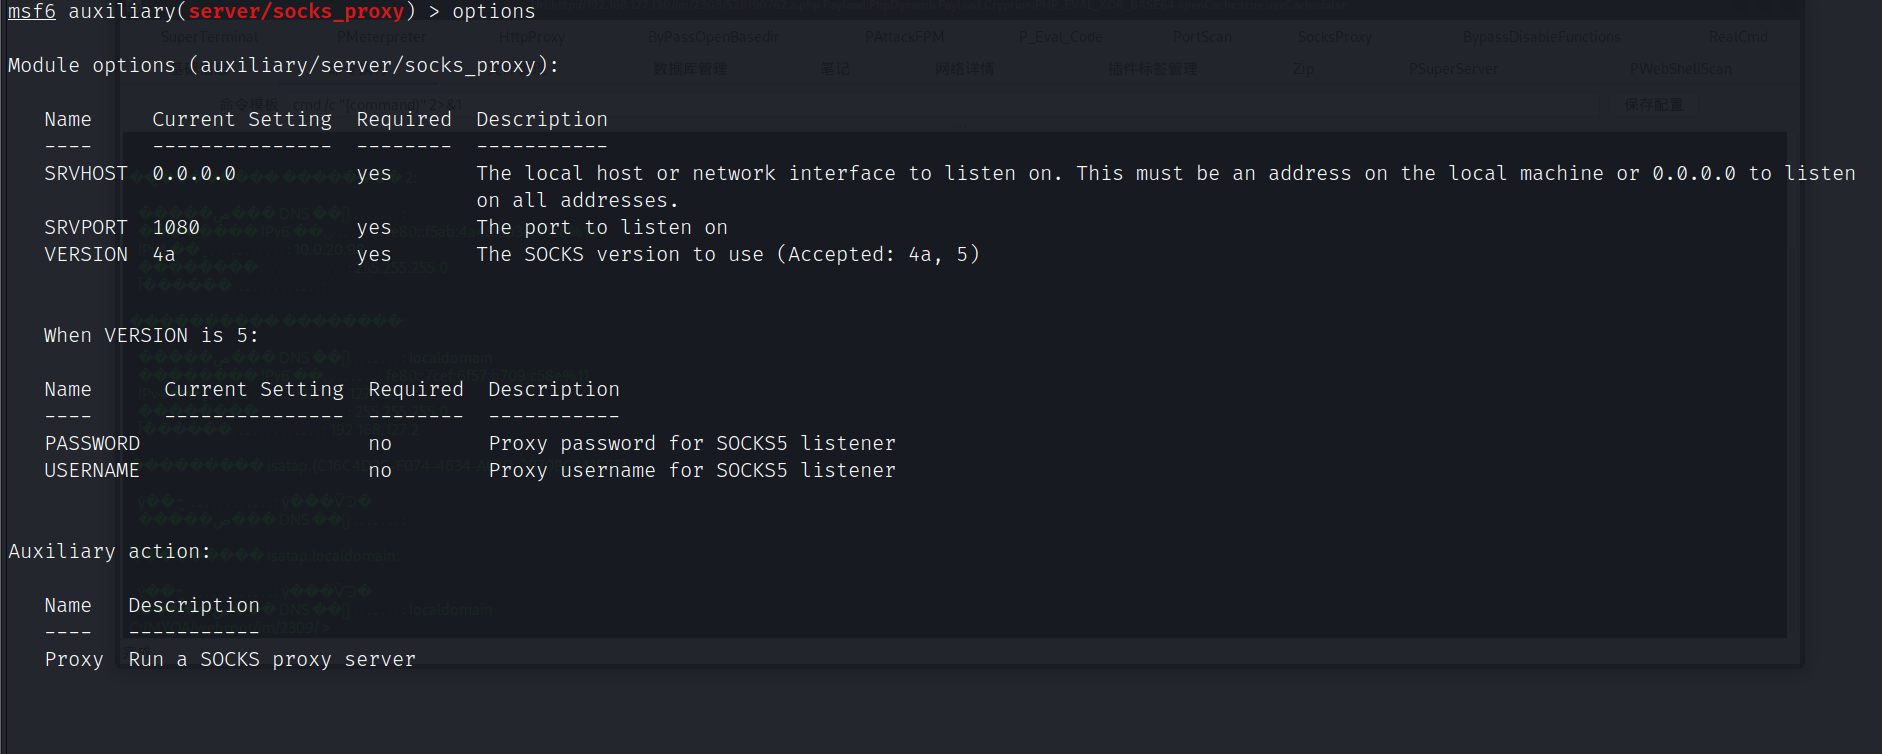Switch to the 网络详情 tab
The image size is (1882, 754).
pyautogui.click(x=964, y=69)
